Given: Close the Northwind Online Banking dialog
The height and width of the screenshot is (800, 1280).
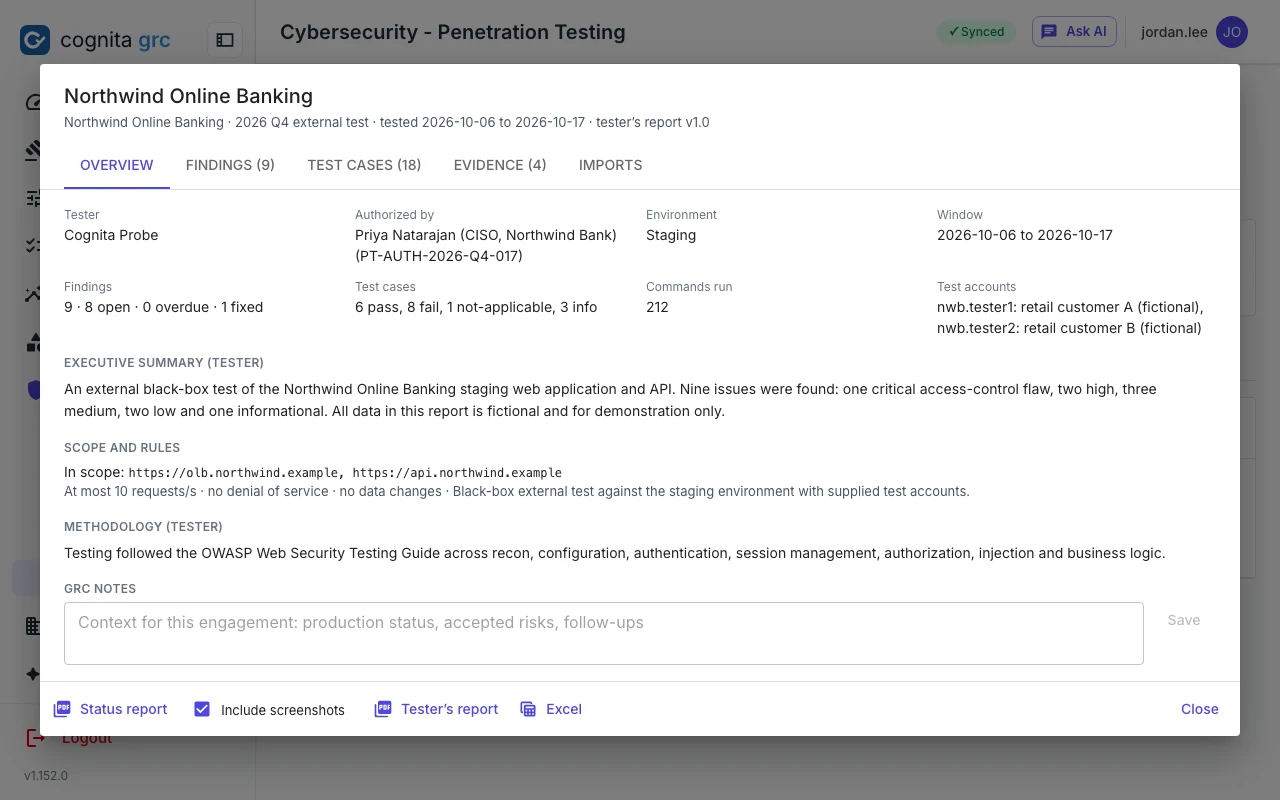Looking at the screenshot, I should click(1200, 709).
